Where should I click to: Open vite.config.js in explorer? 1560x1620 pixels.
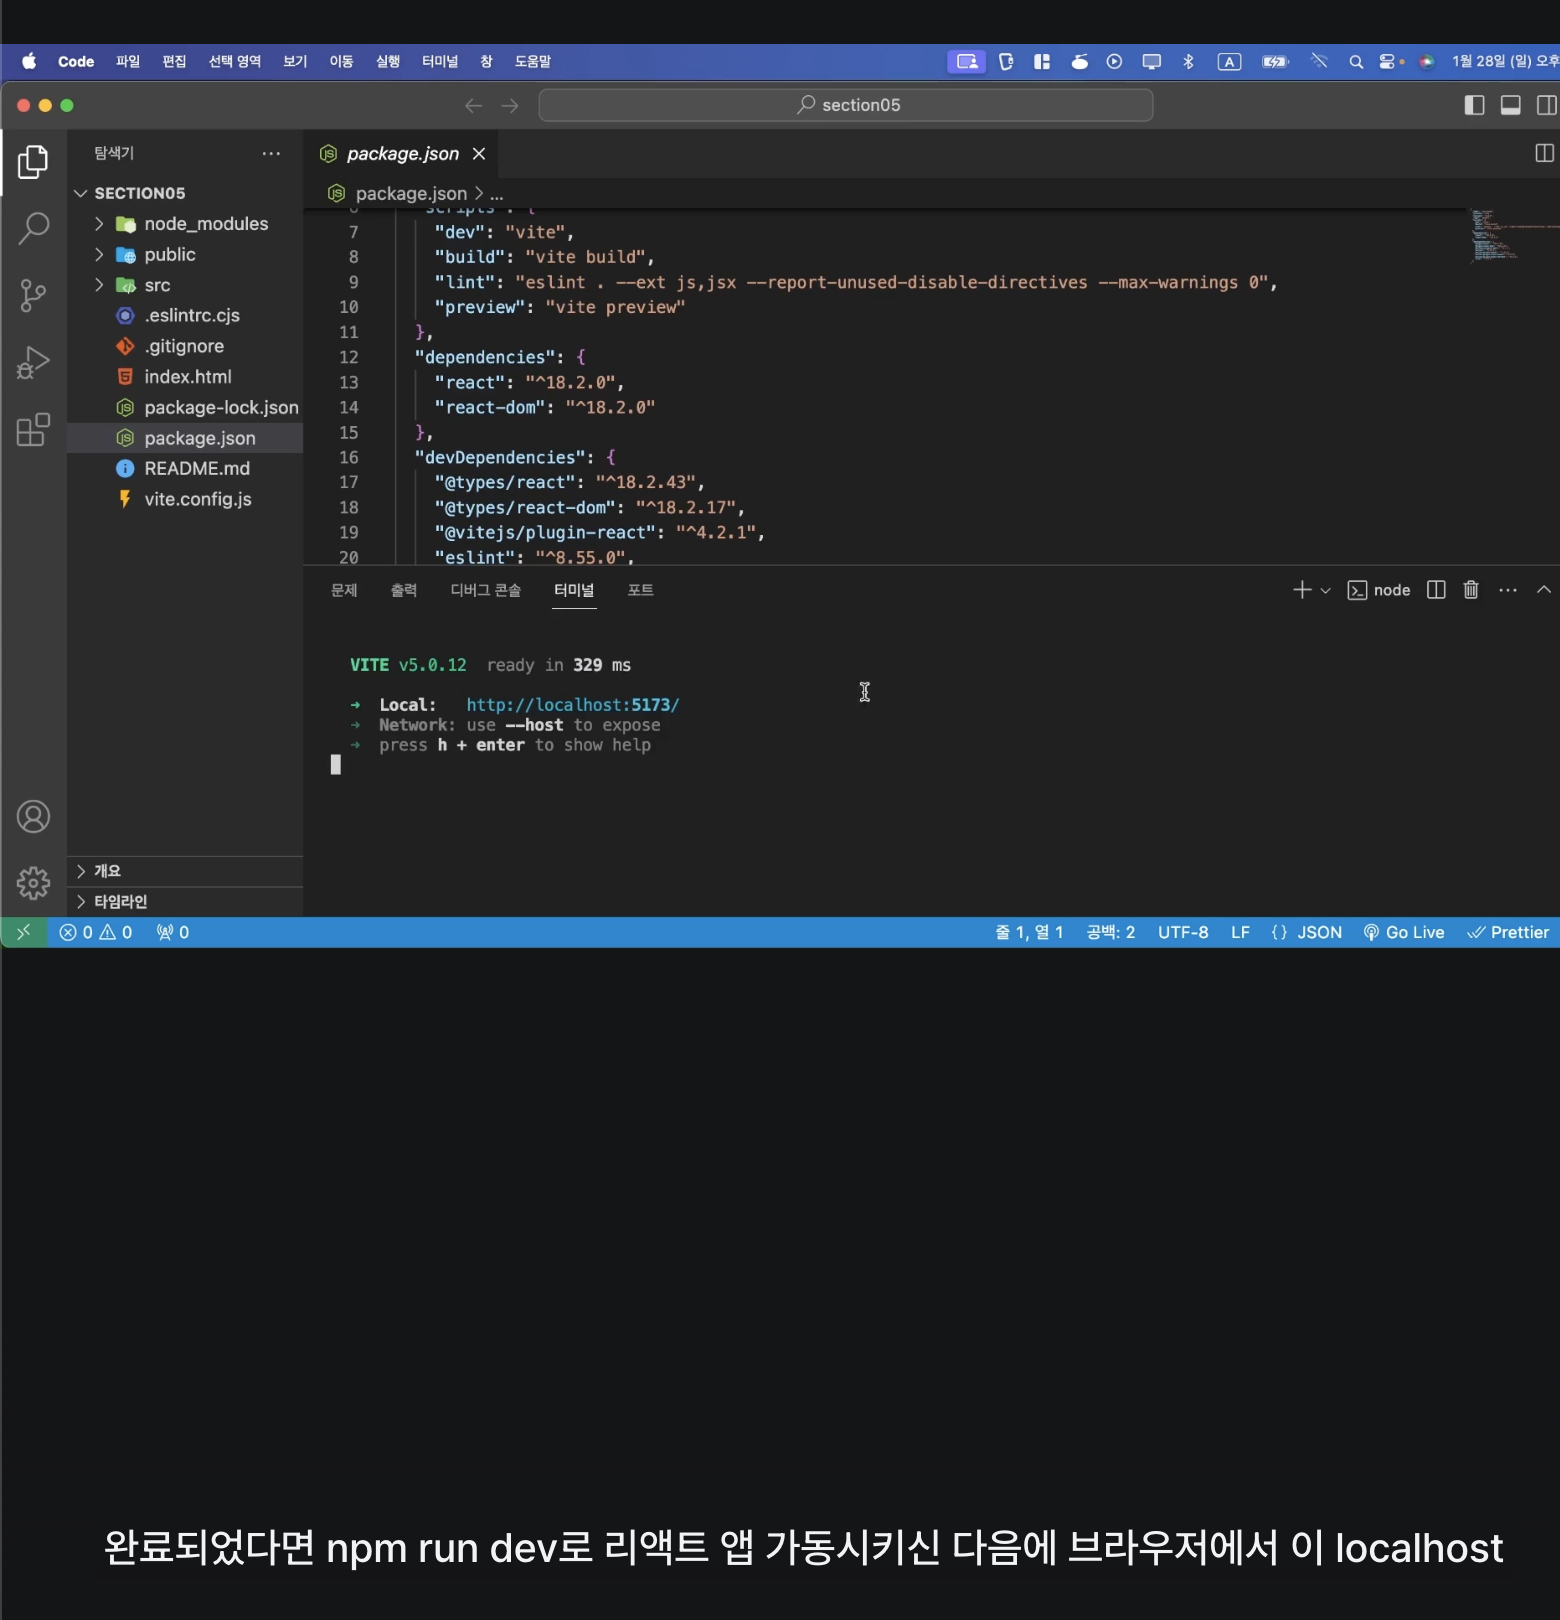point(185,499)
